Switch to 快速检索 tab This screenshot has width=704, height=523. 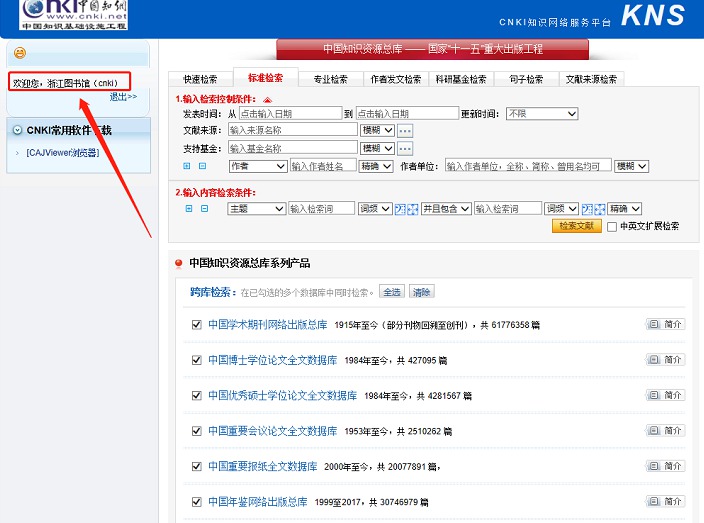[x=200, y=79]
